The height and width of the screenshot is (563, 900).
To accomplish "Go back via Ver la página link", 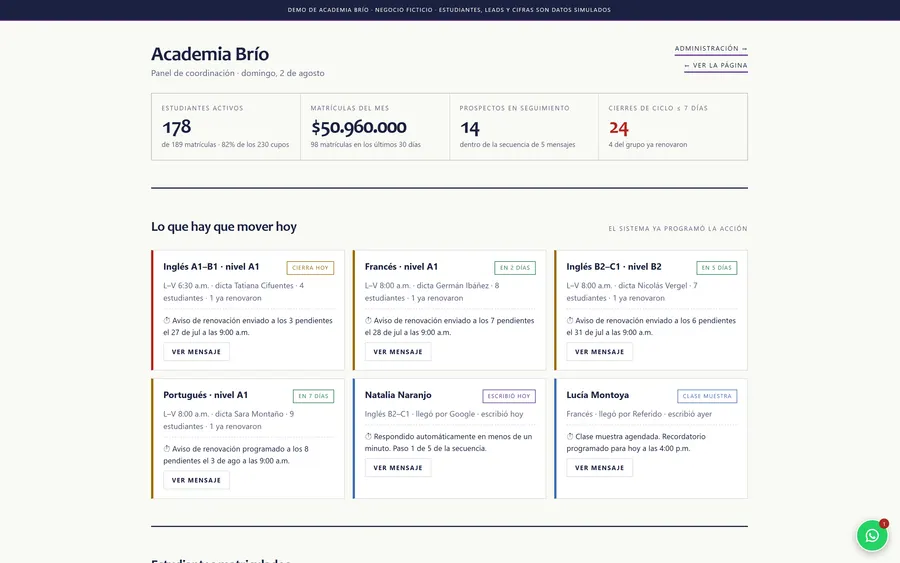I will pyautogui.click(x=716, y=66).
